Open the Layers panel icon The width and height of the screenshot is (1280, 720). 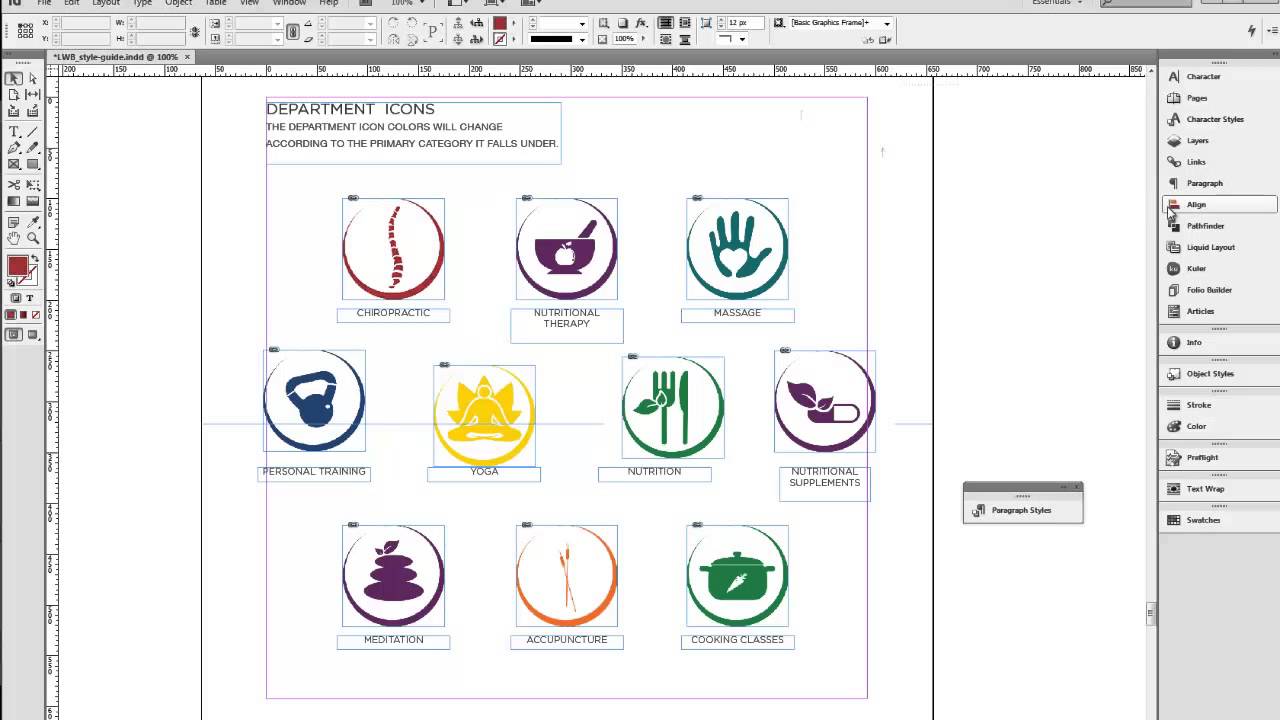[1174, 141]
